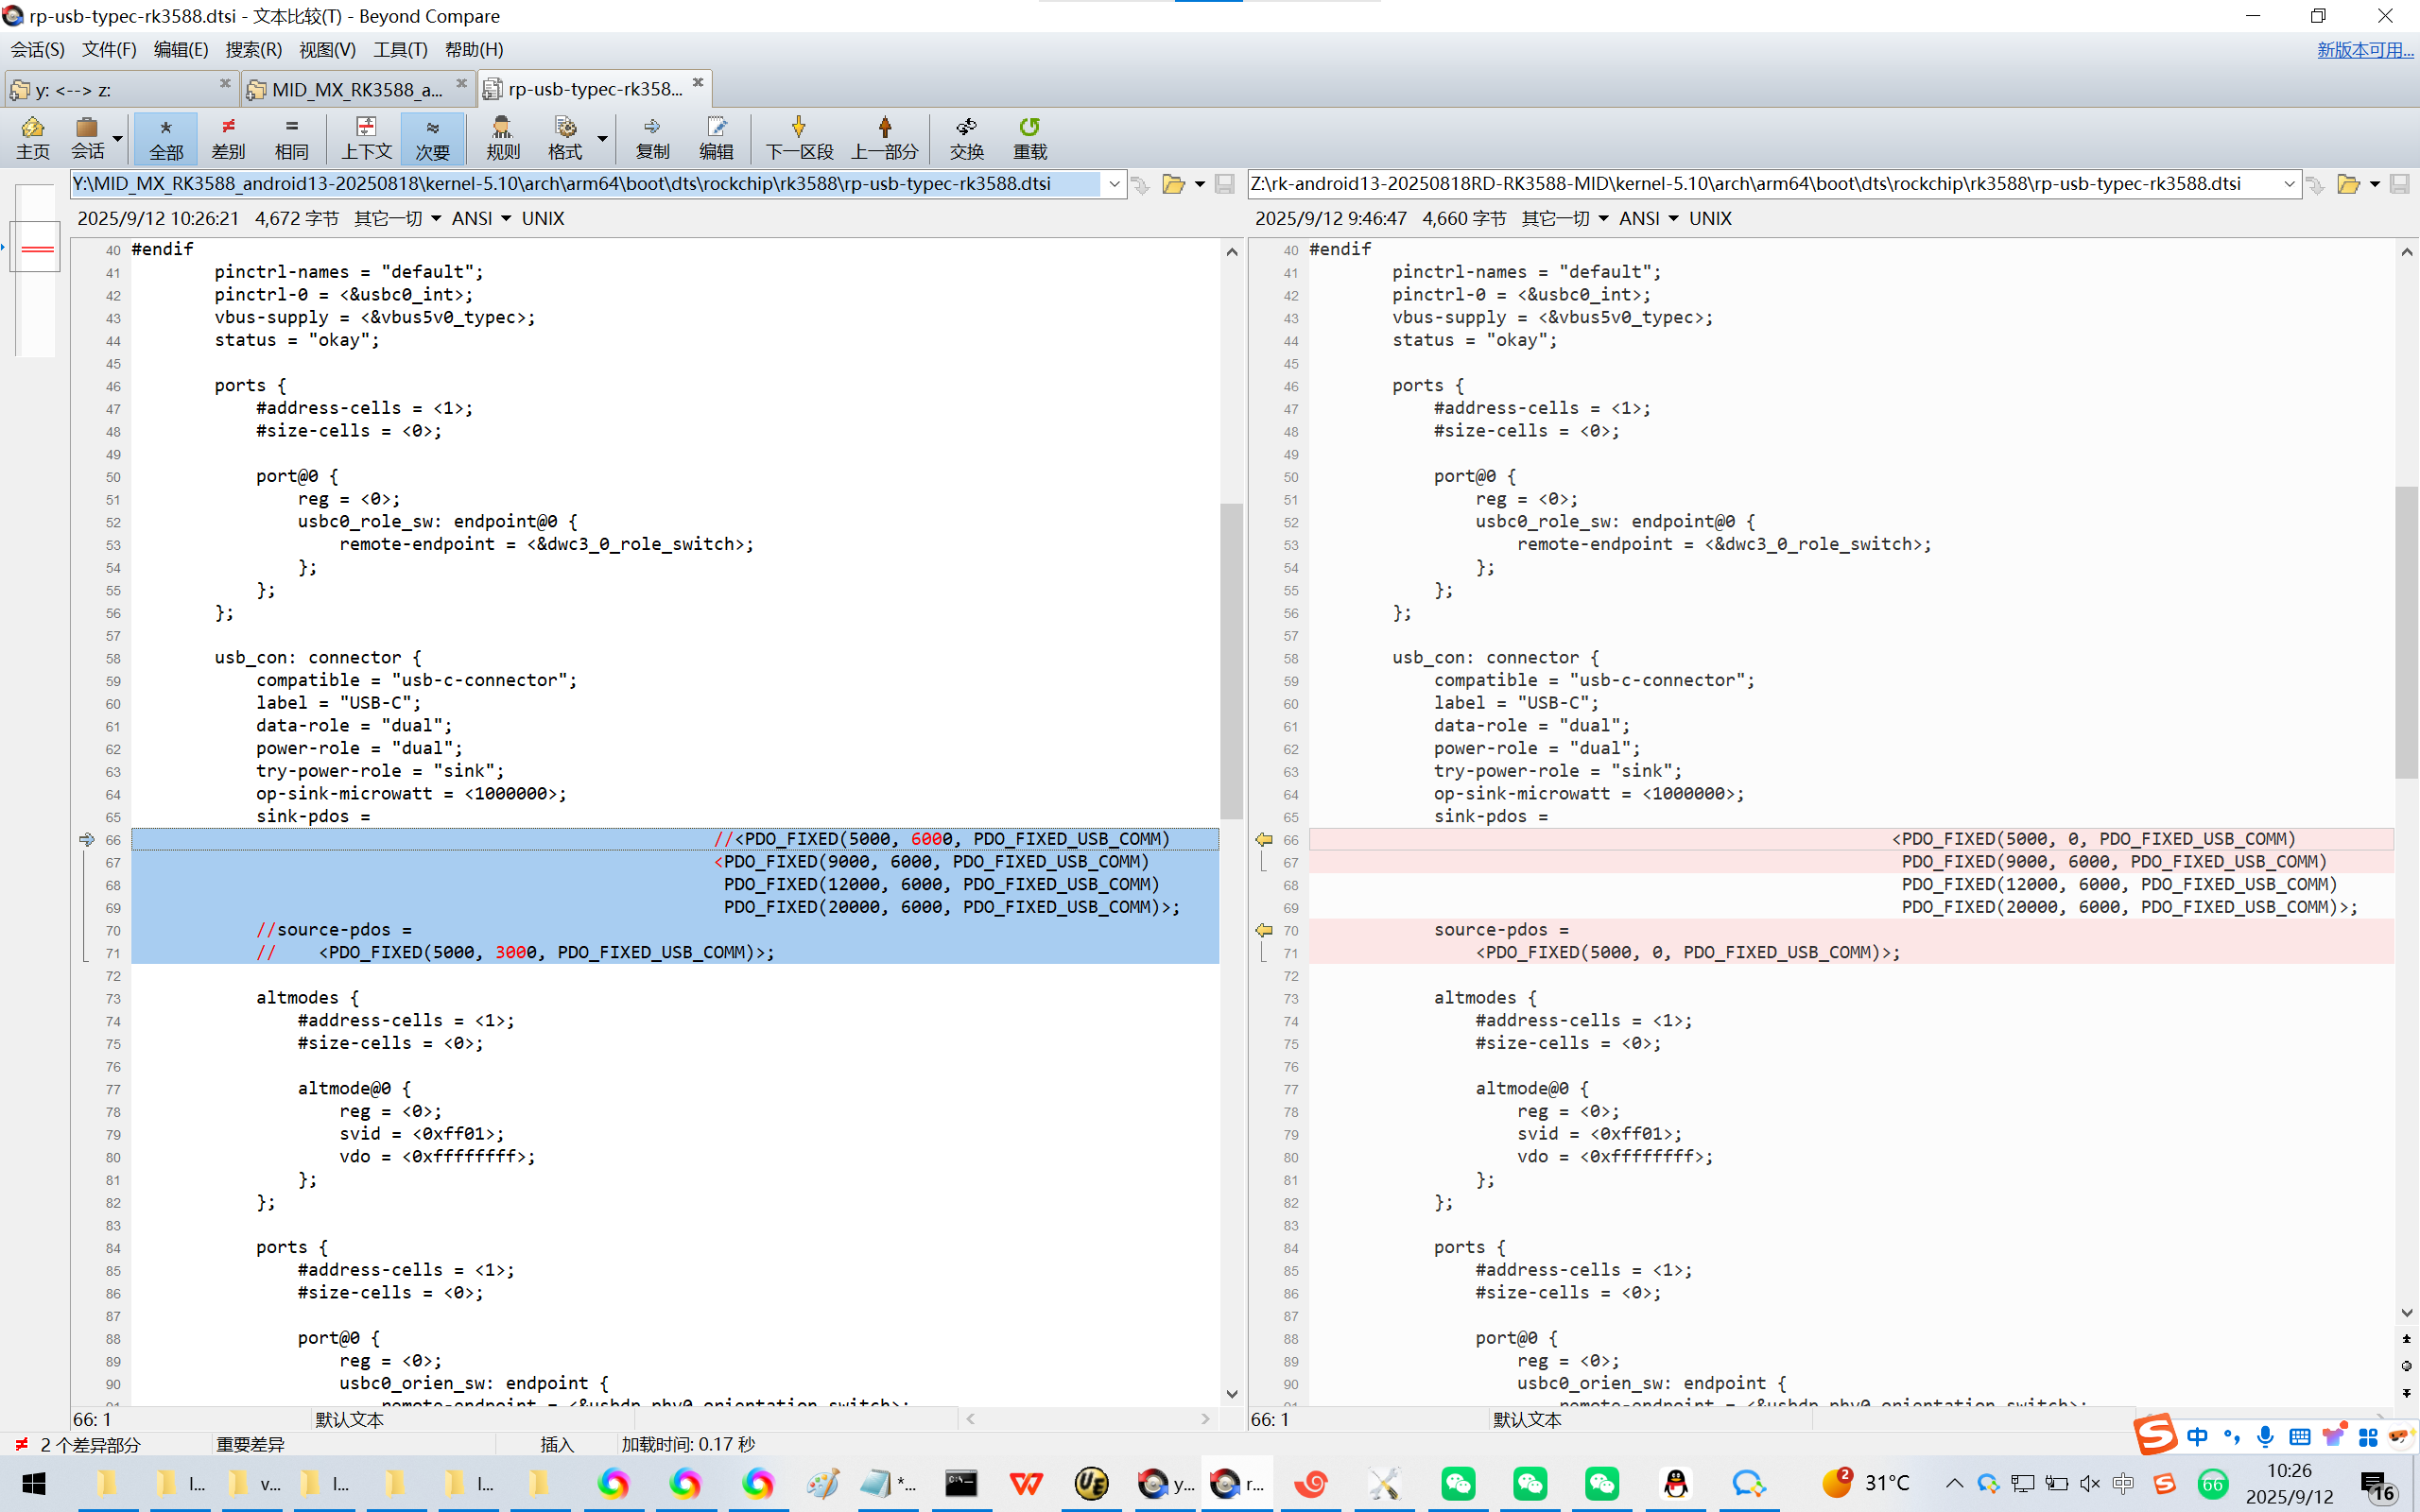2420x1512 pixels.
Task: Open the Rules (规则) icon
Action: (503, 138)
